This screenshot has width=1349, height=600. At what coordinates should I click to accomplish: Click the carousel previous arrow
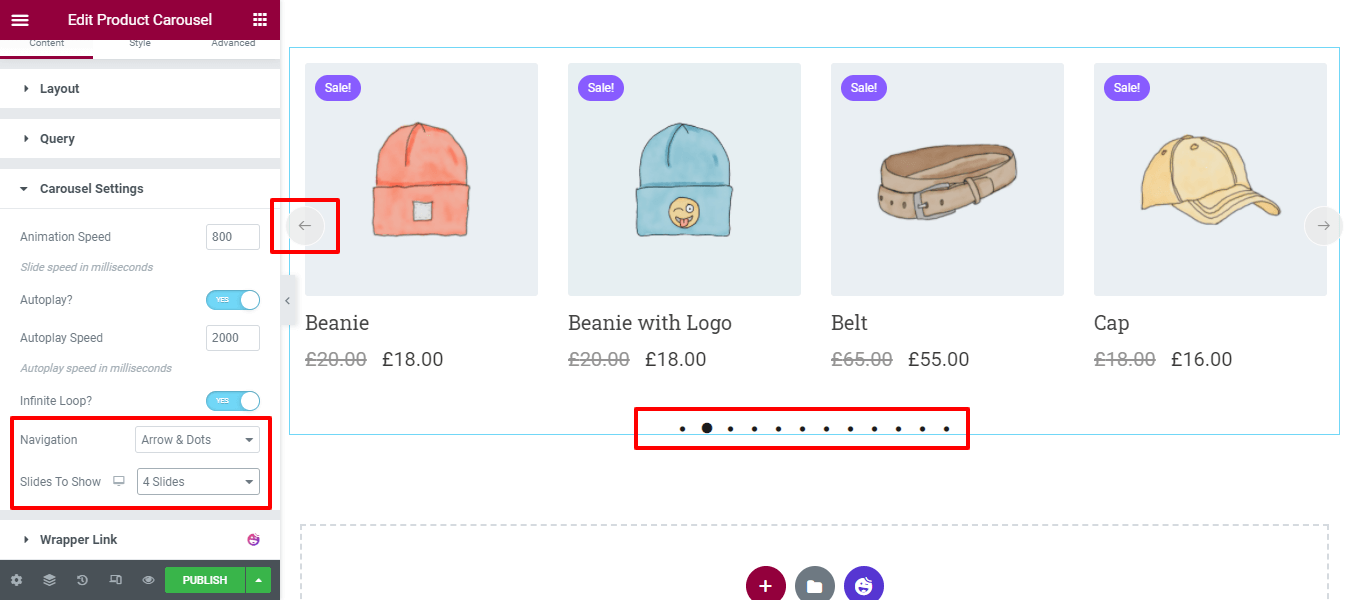(x=305, y=226)
